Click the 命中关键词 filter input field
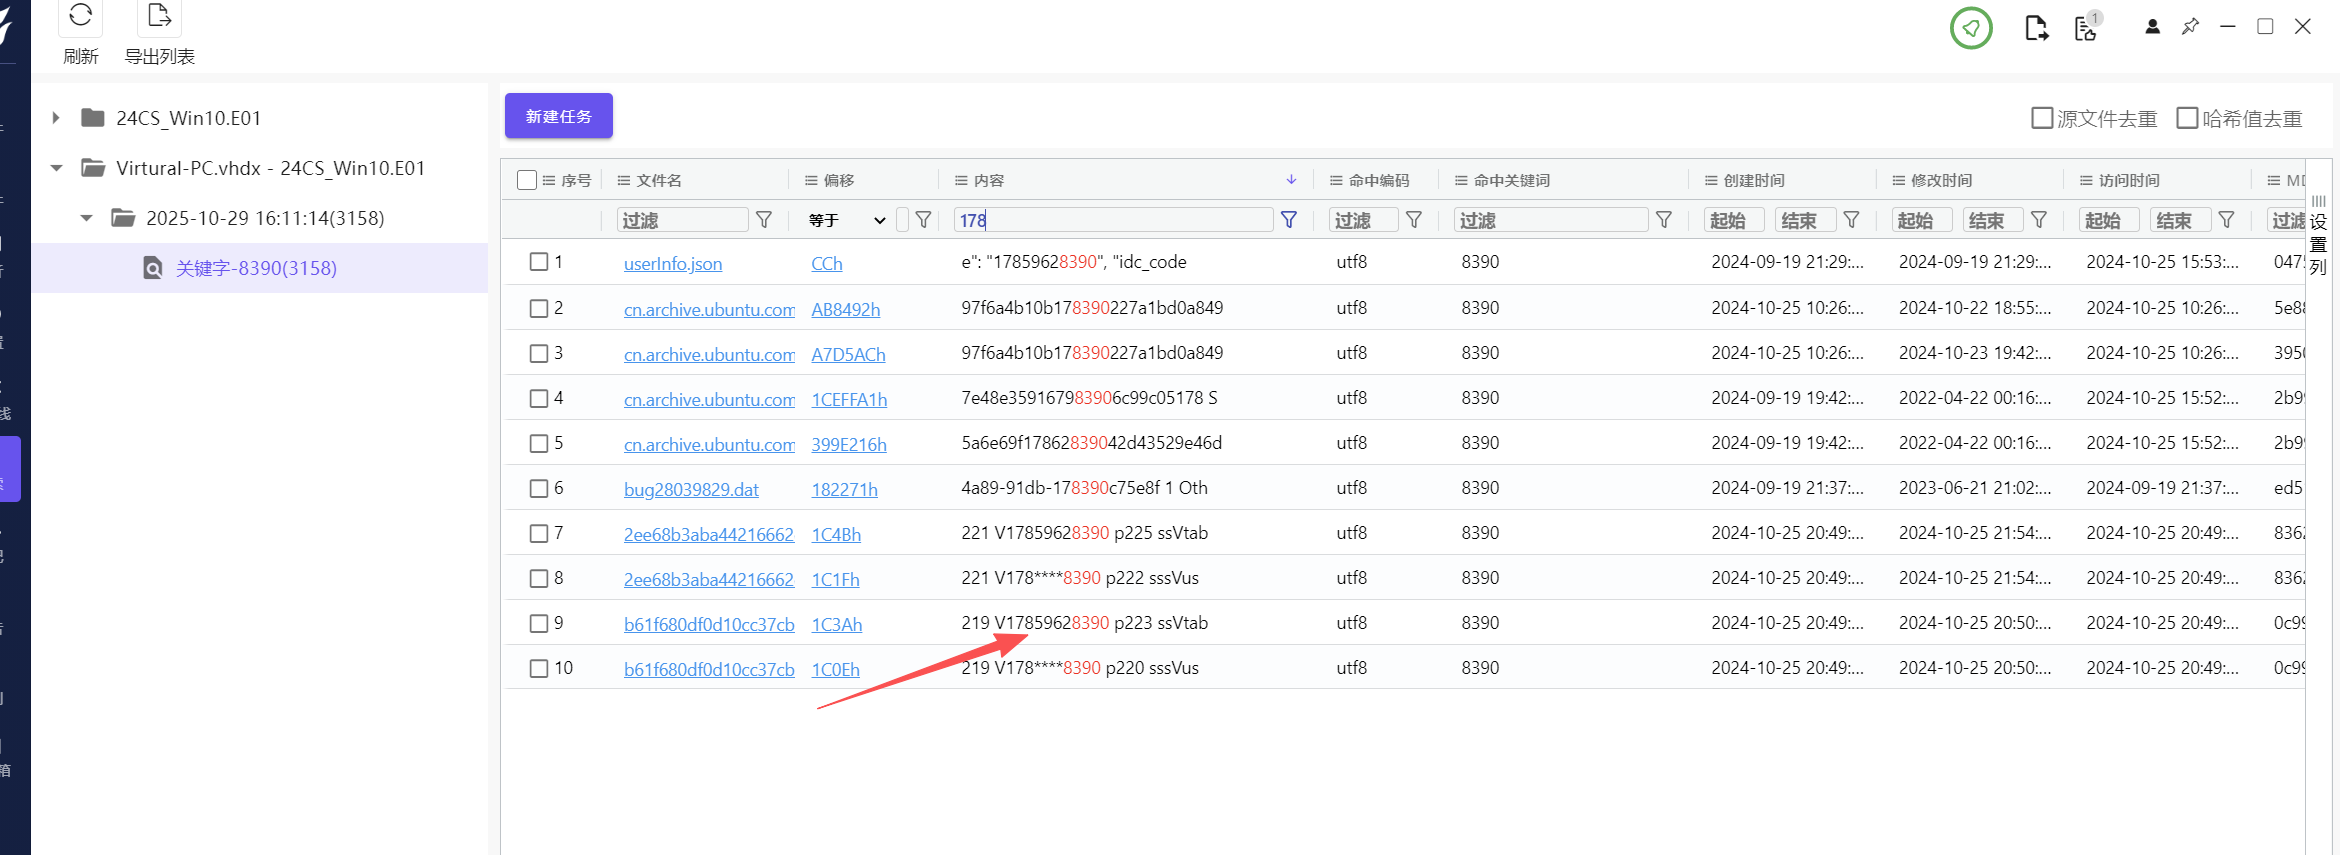 pos(1551,220)
